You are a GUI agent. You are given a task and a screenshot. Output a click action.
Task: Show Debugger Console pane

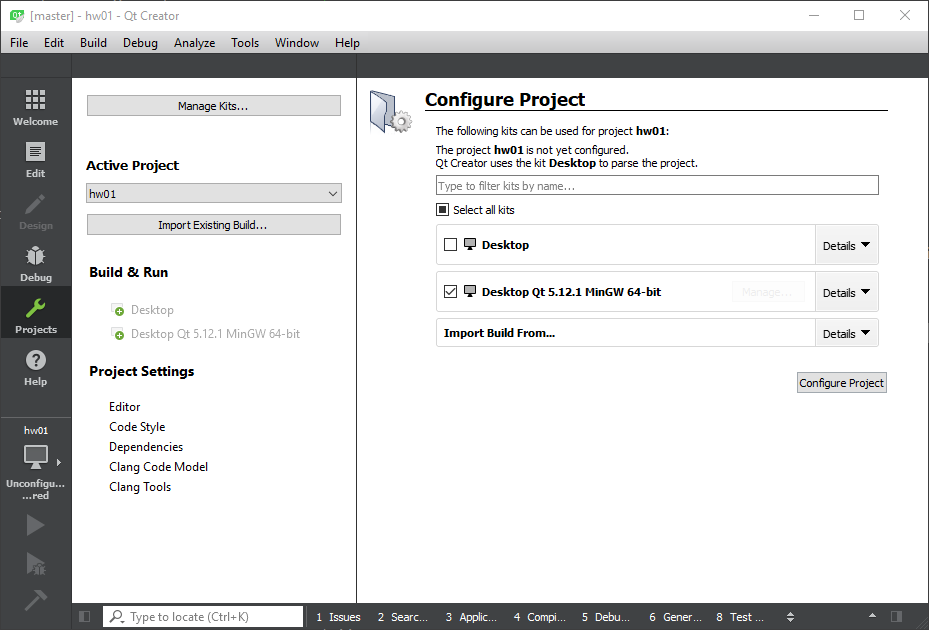pos(606,617)
